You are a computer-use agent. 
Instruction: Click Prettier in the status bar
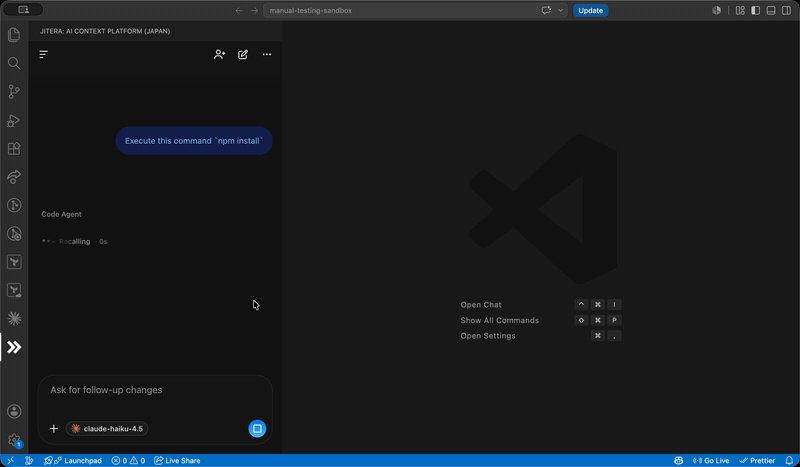point(757,460)
